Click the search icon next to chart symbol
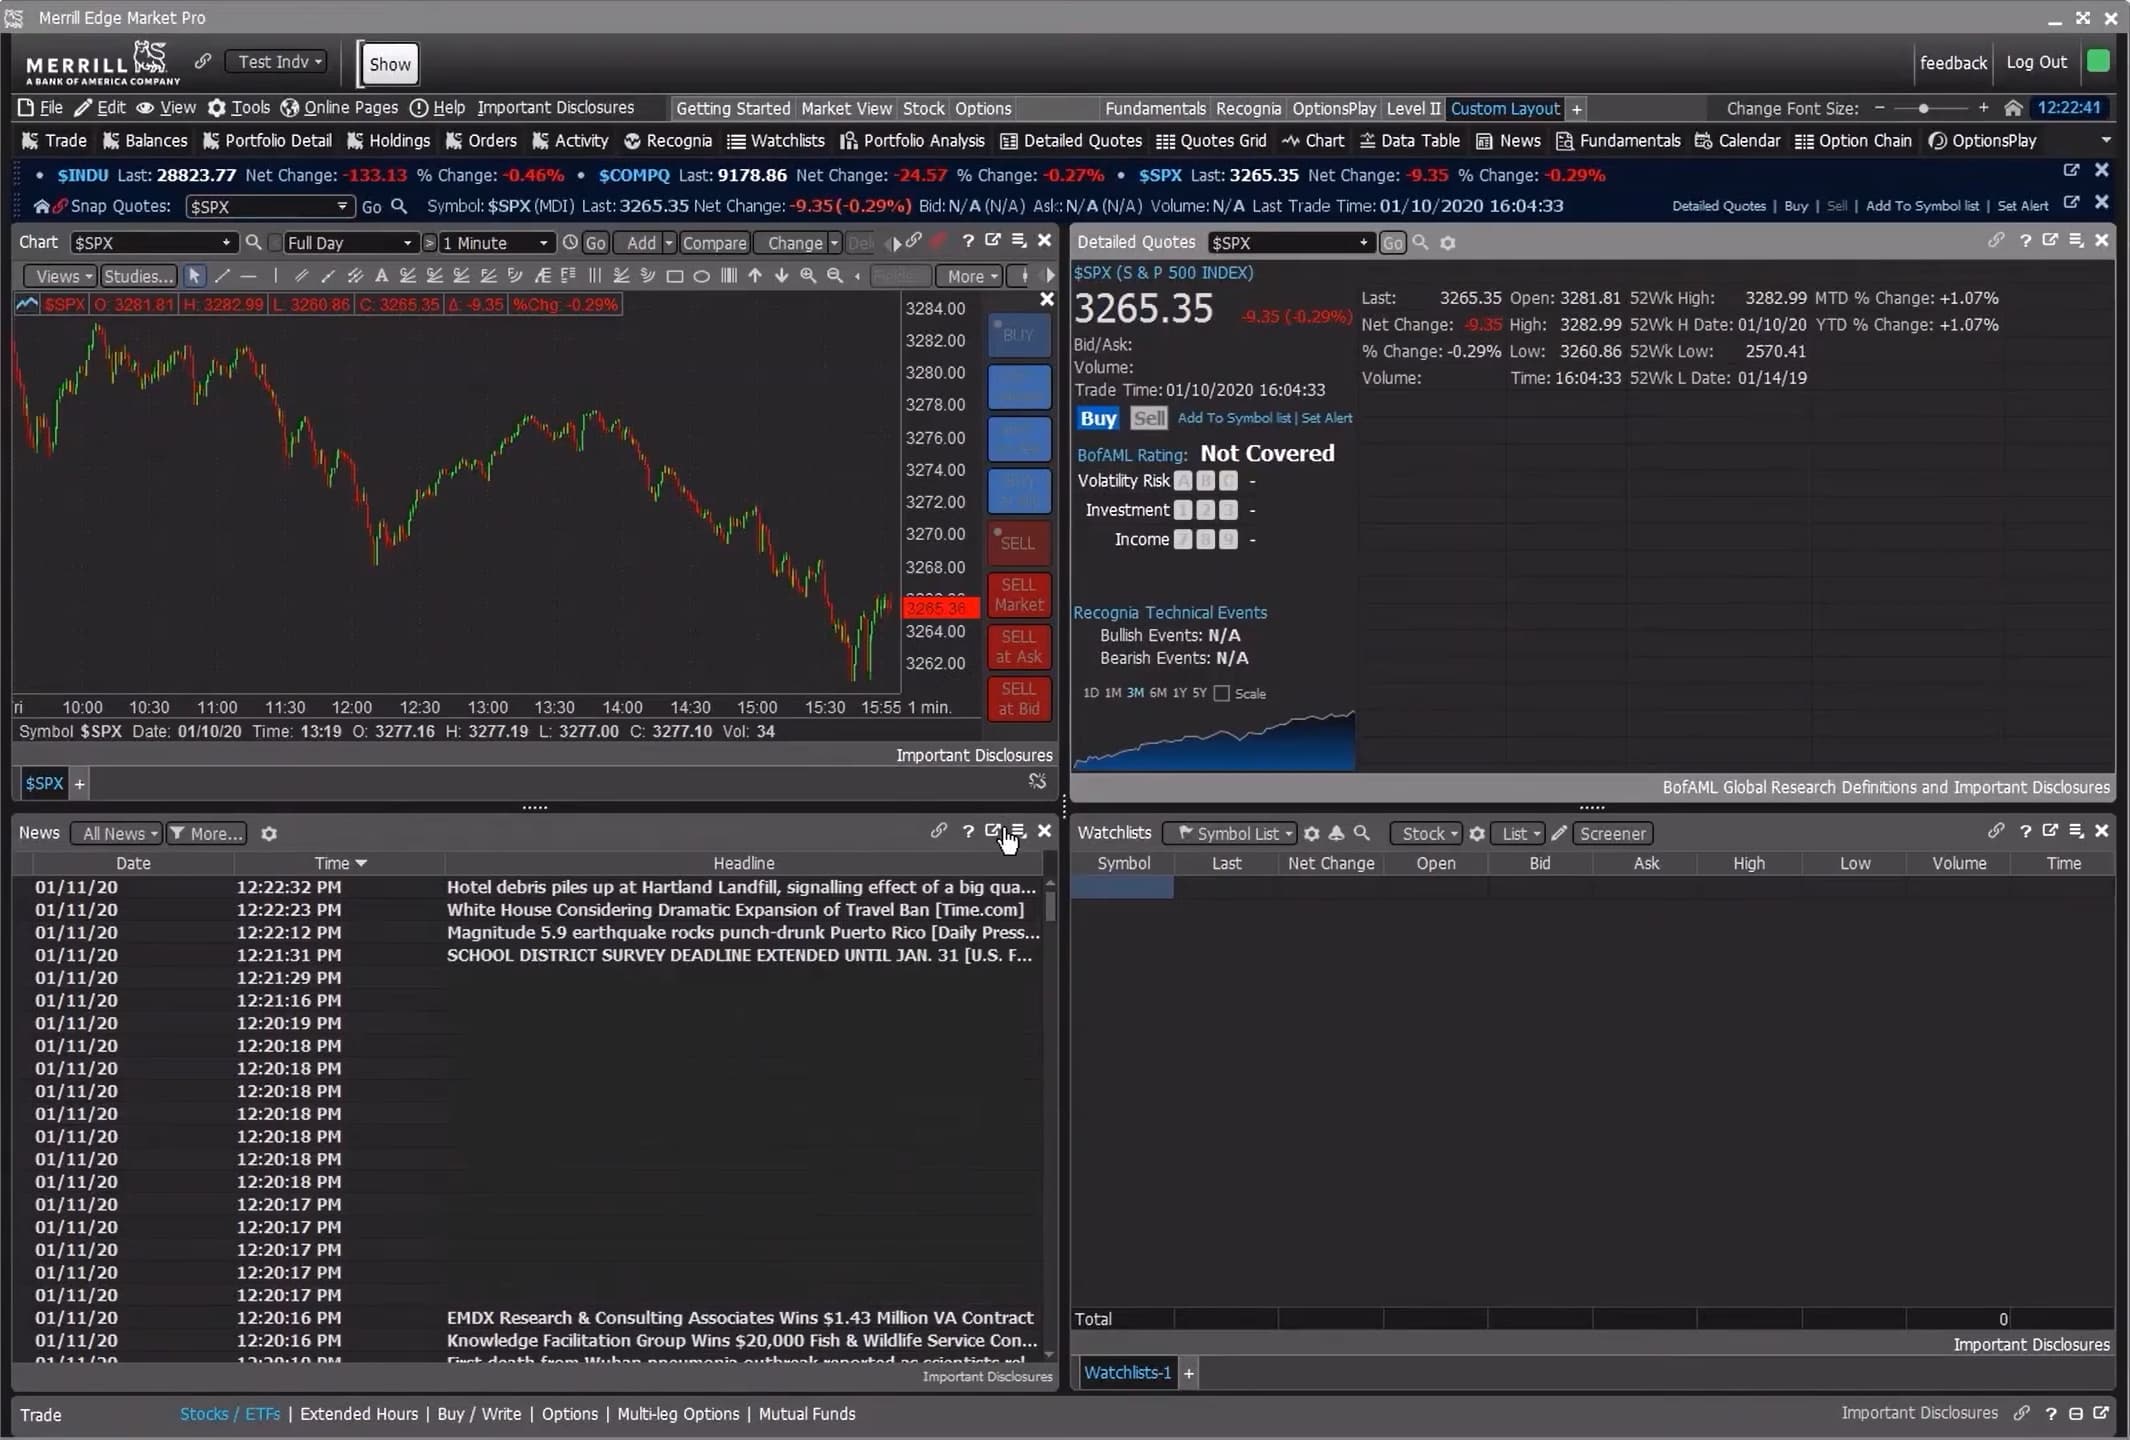 (x=254, y=242)
